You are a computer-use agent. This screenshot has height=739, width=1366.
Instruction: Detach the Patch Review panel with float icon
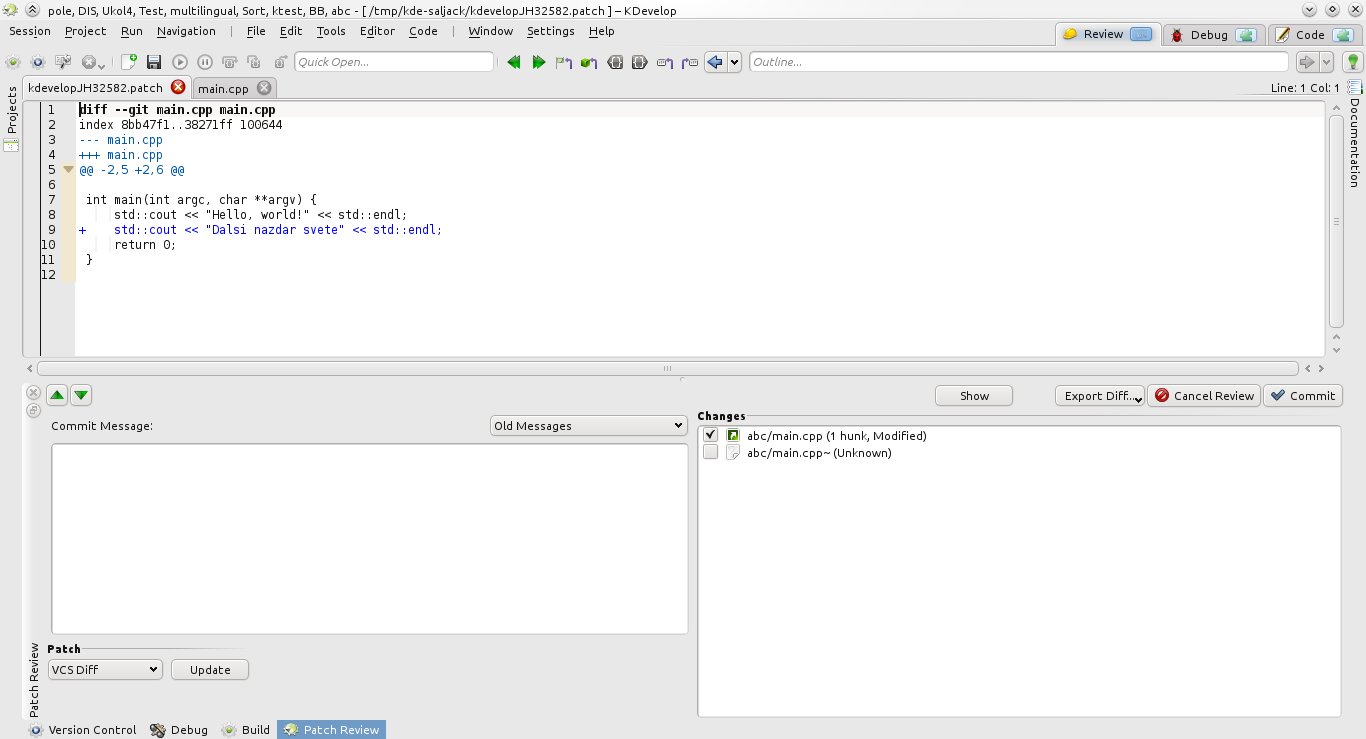[33, 410]
